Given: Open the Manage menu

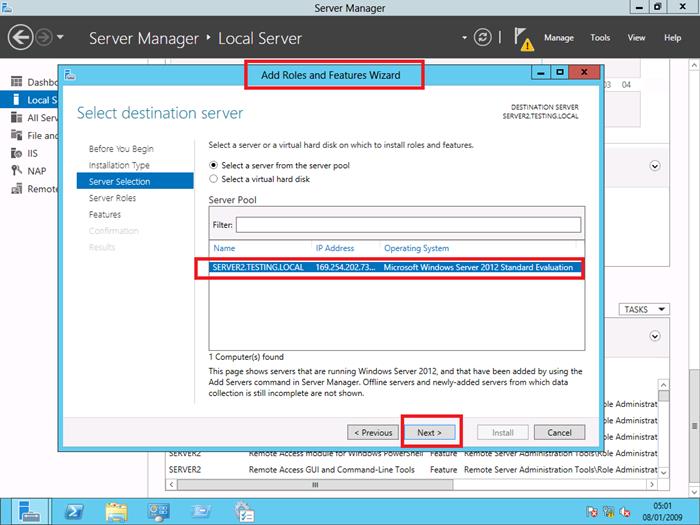Looking at the screenshot, I should click(558, 38).
